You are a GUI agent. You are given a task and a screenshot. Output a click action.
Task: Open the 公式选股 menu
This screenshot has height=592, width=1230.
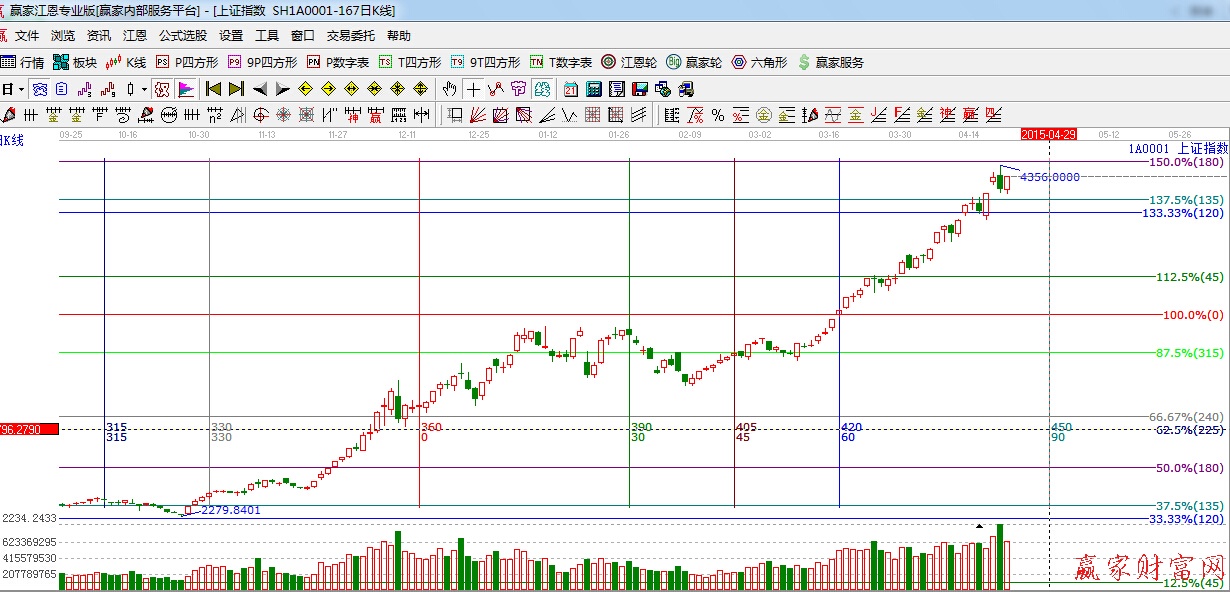pos(183,36)
